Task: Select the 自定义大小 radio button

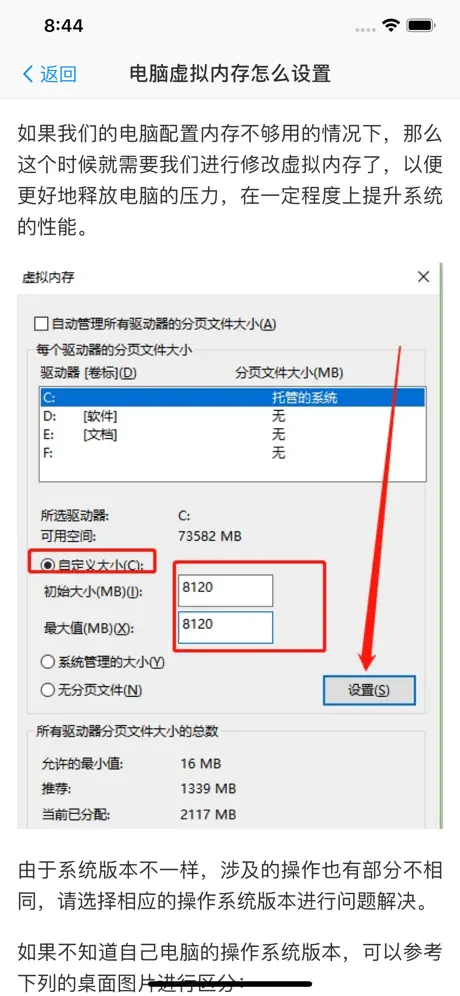Action: (47, 564)
